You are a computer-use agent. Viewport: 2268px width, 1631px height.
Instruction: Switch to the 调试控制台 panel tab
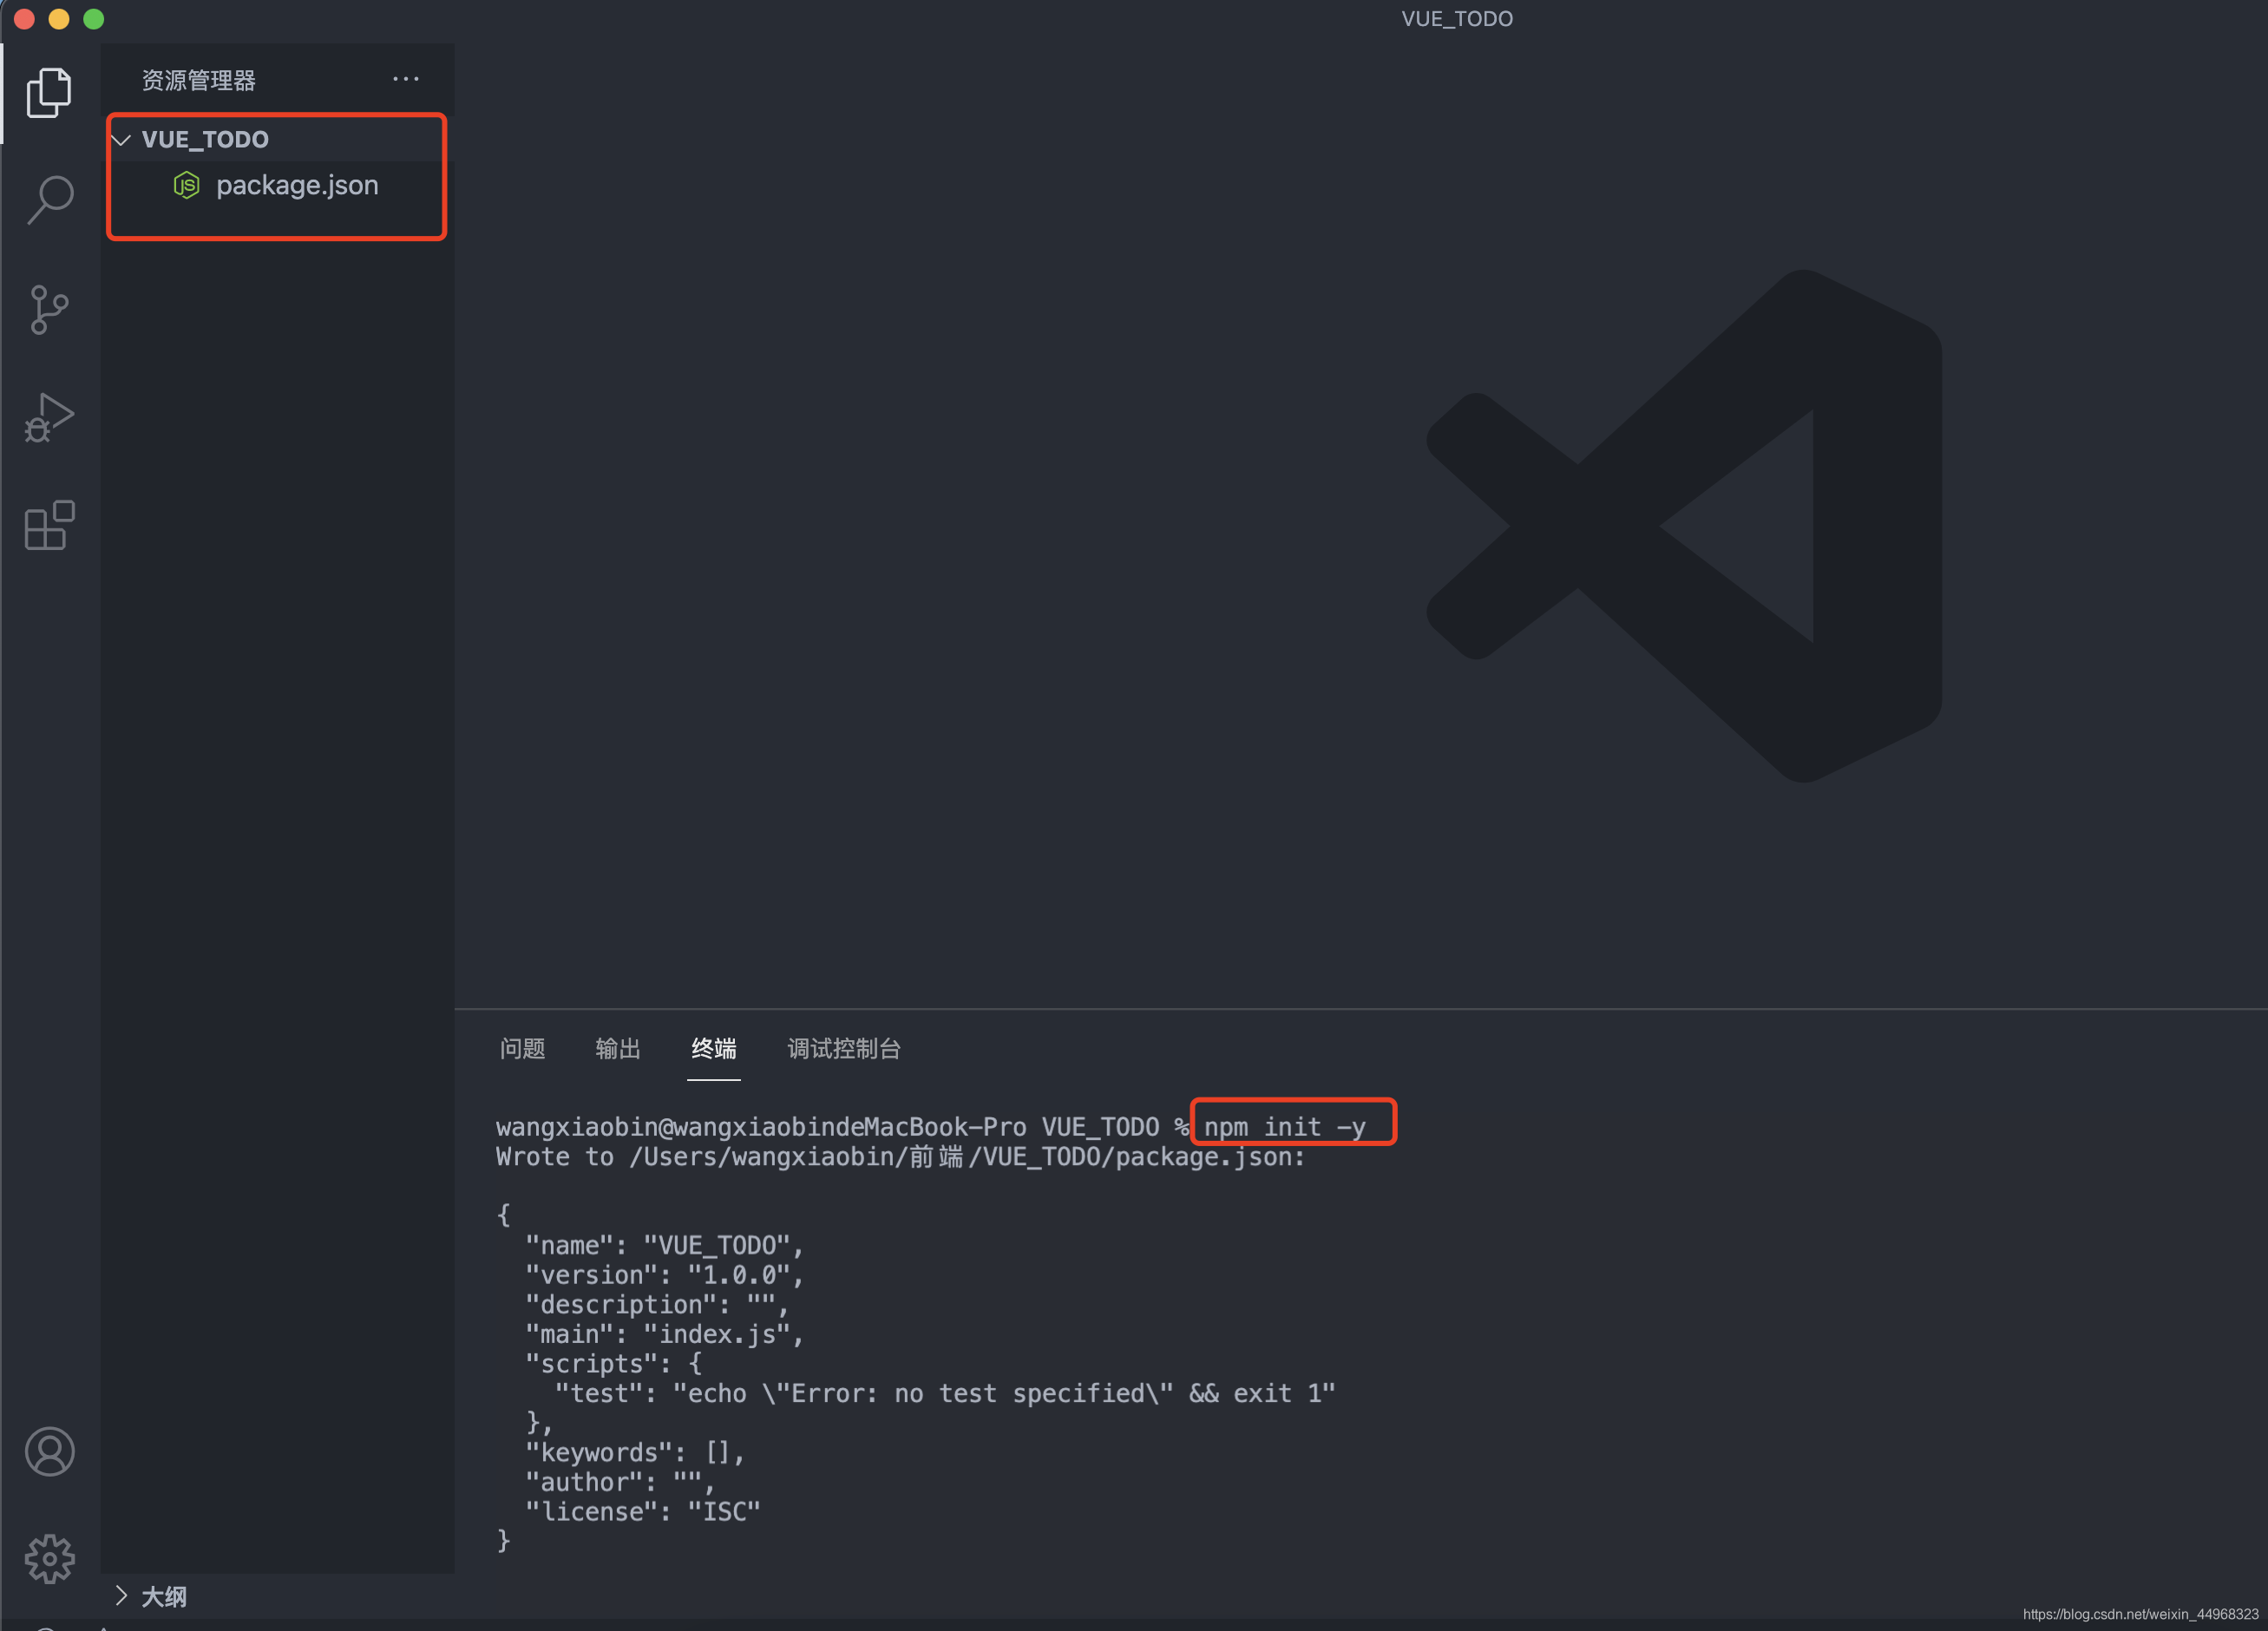pos(844,1048)
